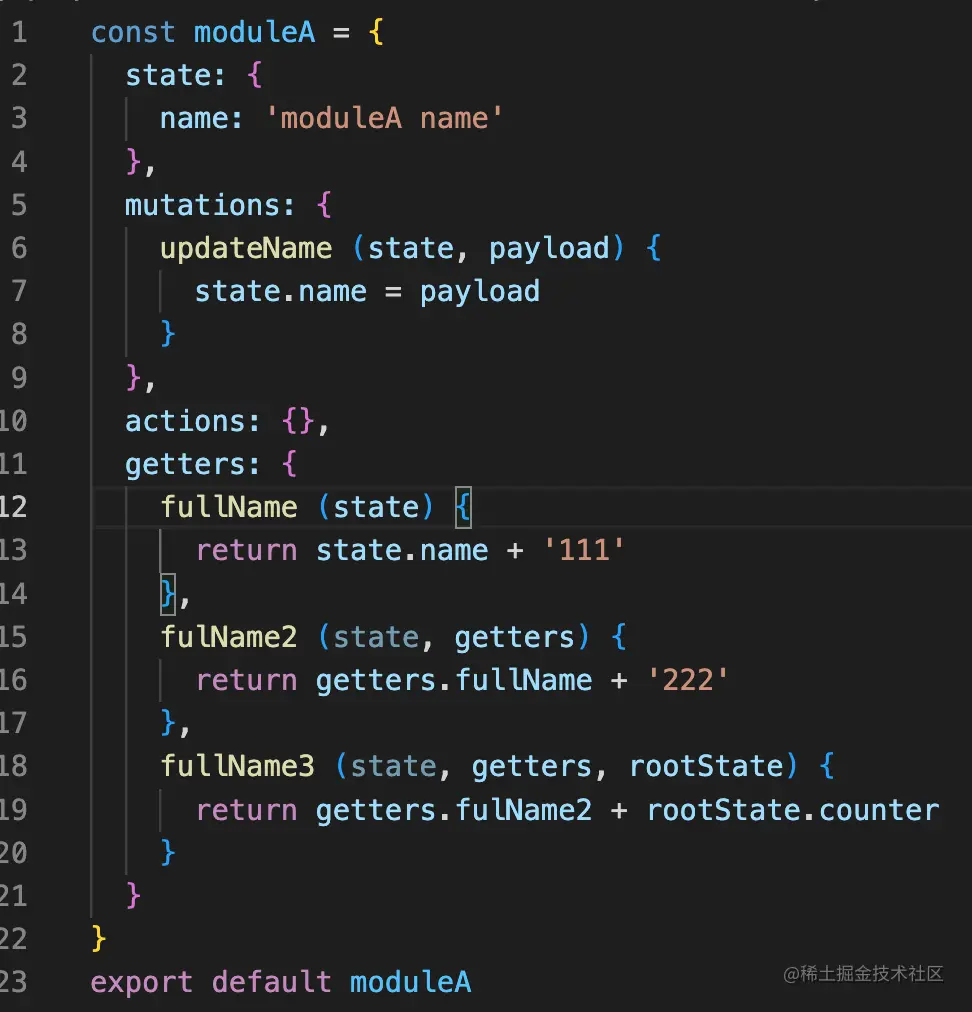This screenshot has width=972, height=1012.
Task: Click the yellow closing brace on line 22
Action: point(99,939)
